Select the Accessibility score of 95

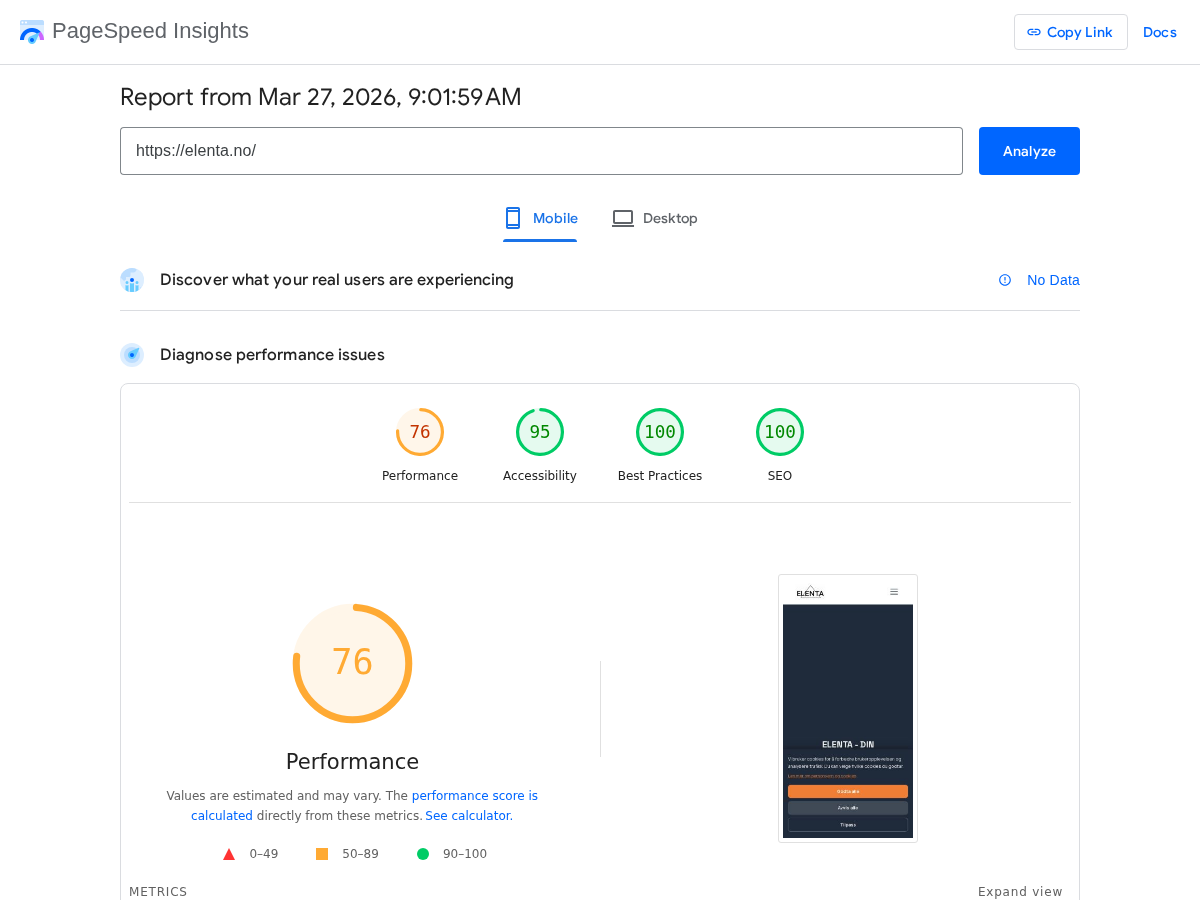[x=540, y=431]
